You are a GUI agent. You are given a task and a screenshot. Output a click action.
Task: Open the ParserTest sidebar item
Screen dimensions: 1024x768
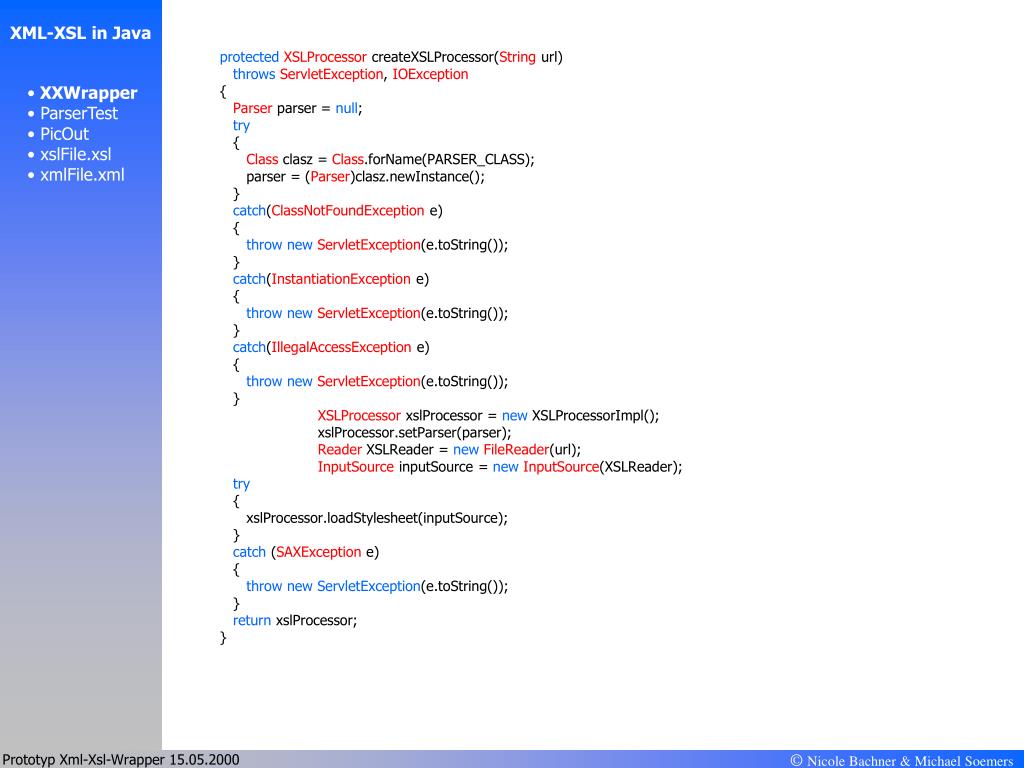point(78,114)
